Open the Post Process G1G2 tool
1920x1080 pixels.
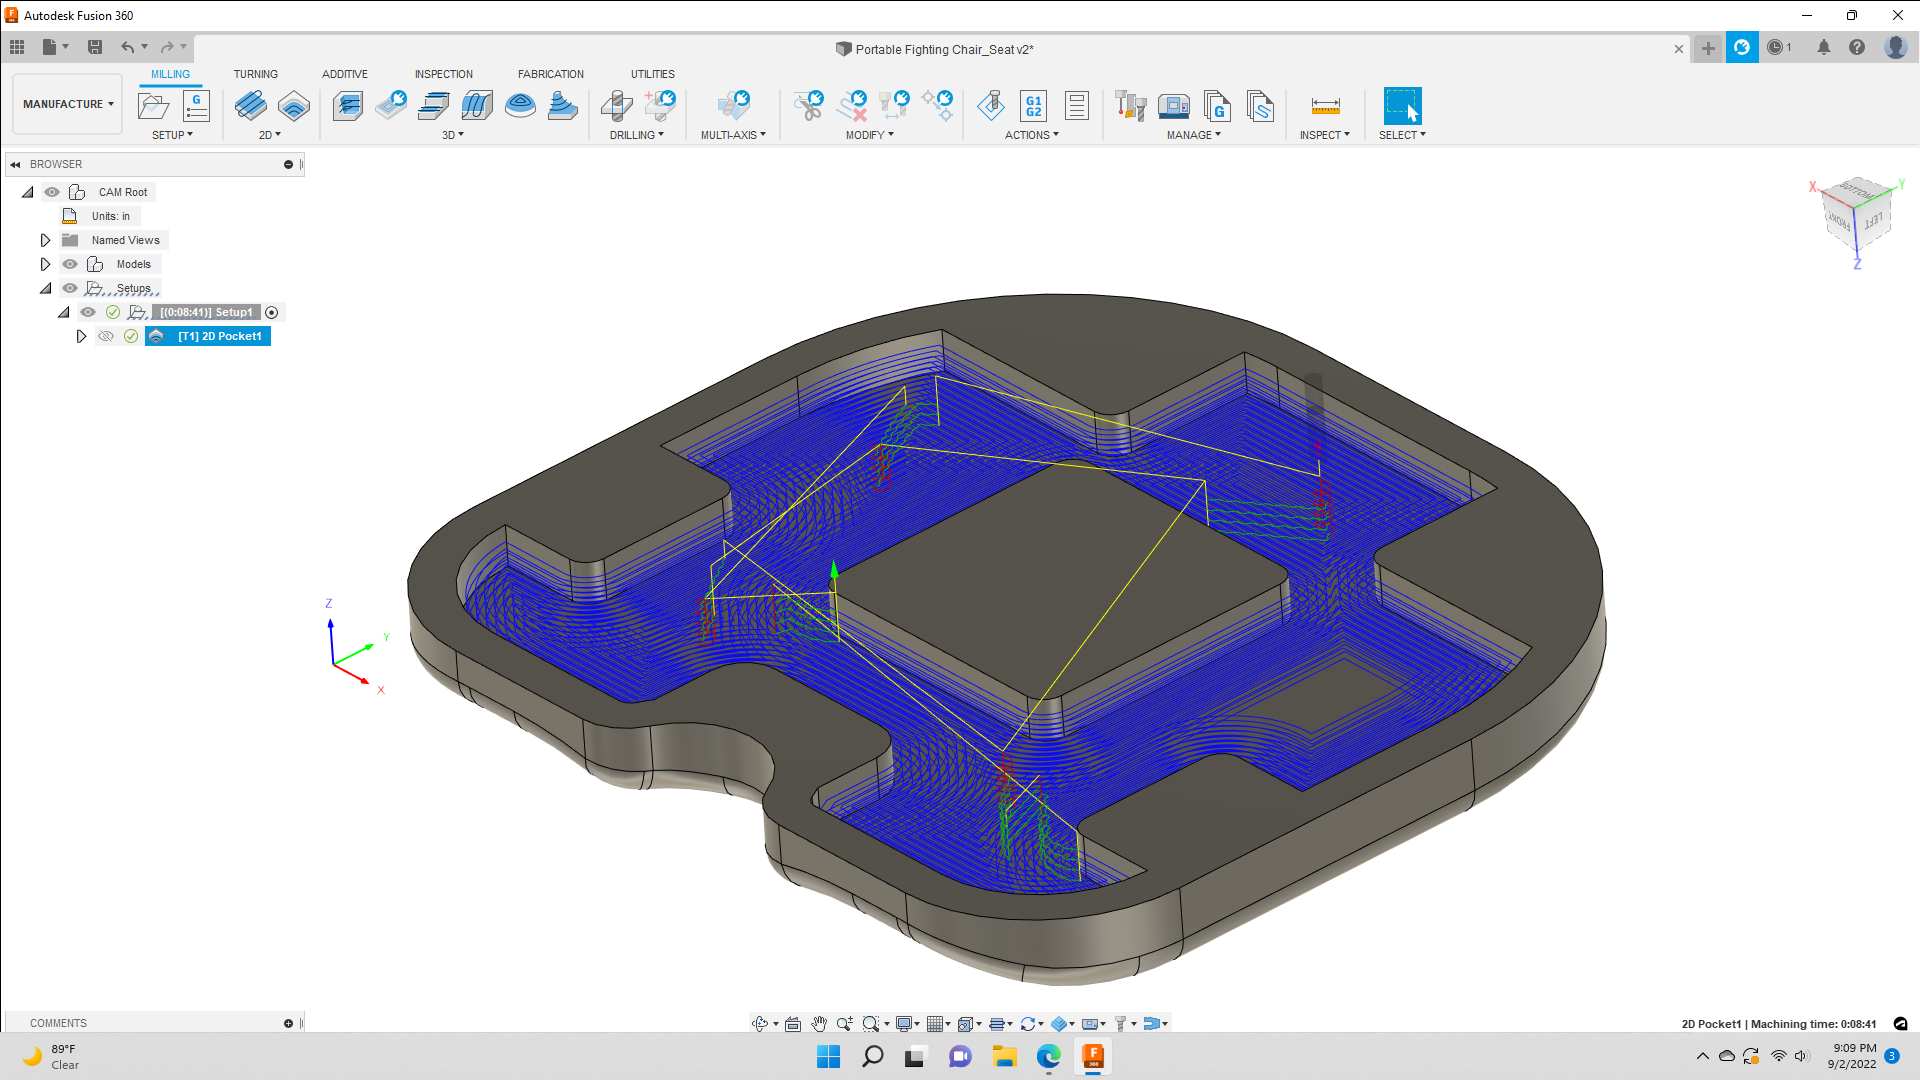[x=1034, y=106]
